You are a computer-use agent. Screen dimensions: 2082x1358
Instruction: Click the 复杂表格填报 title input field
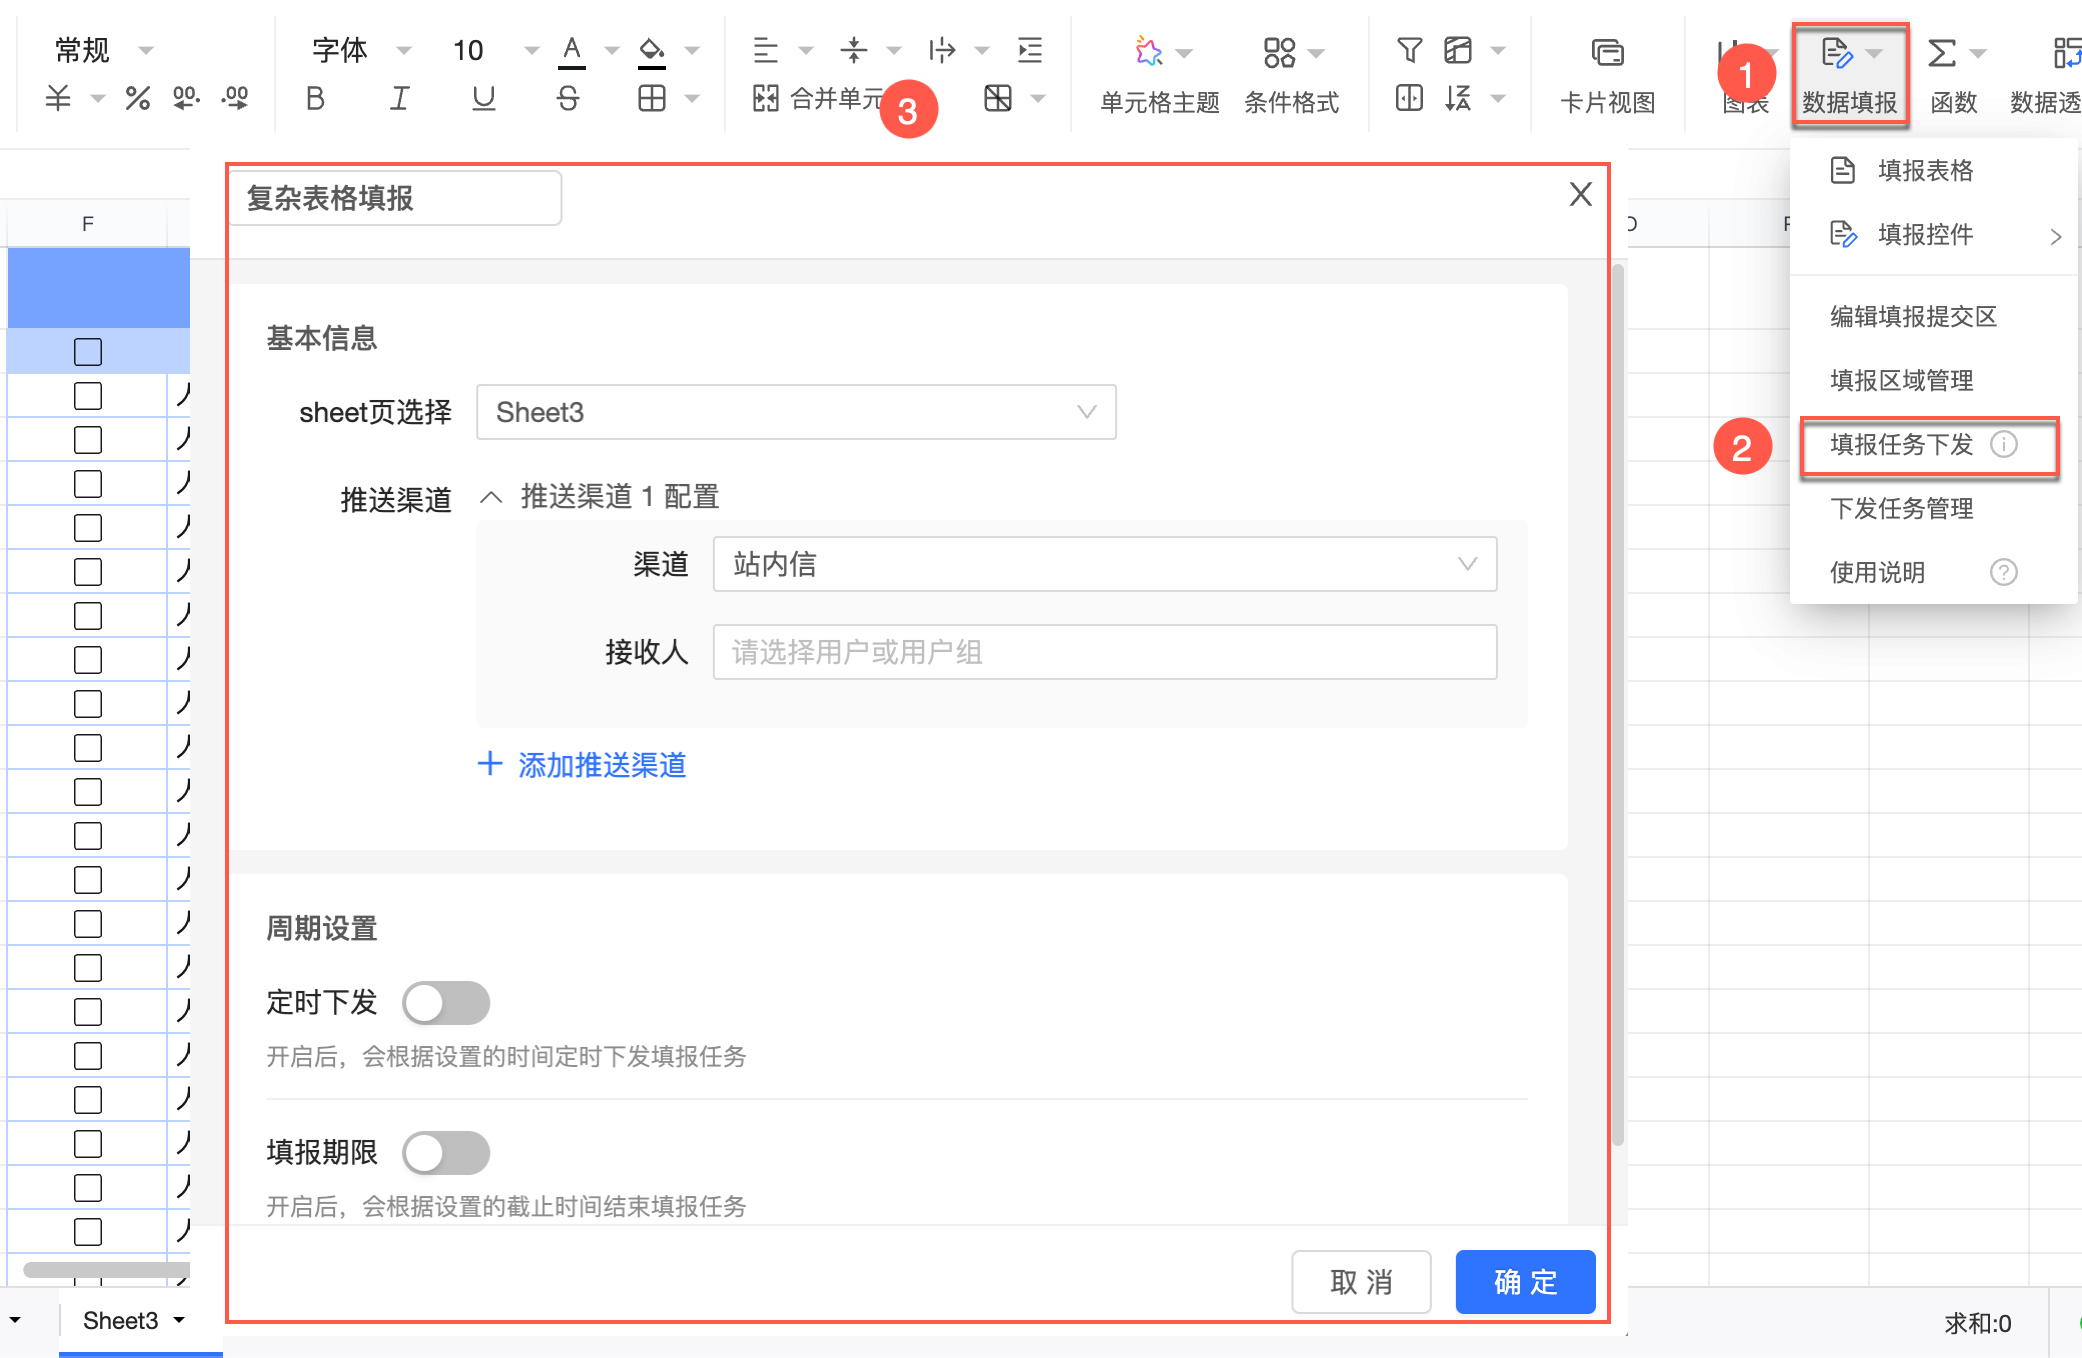click(x=395, y=198)
